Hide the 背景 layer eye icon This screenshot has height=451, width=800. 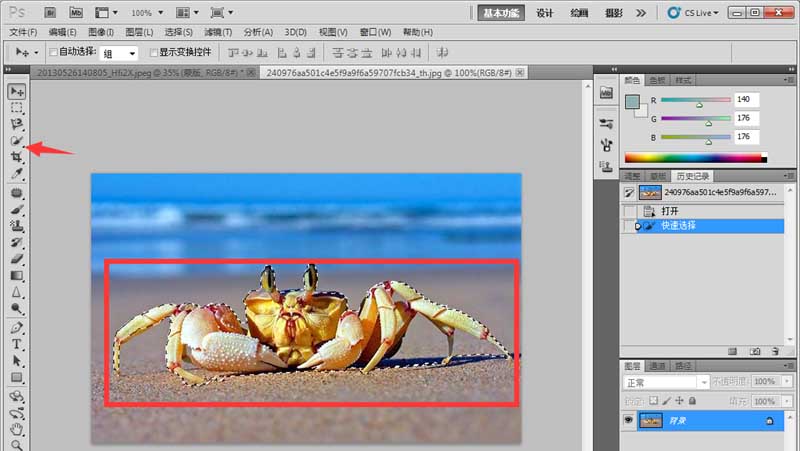pos(629,420)
